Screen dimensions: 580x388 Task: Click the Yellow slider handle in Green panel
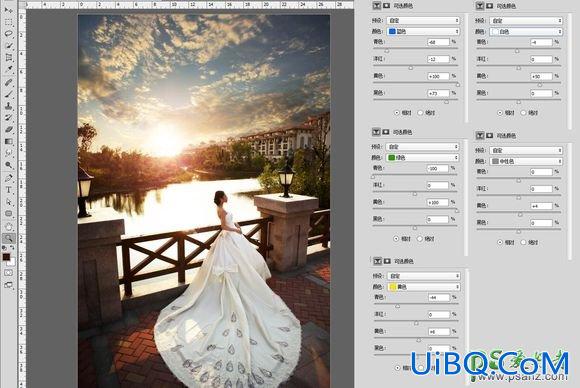(x=457, y=210)
